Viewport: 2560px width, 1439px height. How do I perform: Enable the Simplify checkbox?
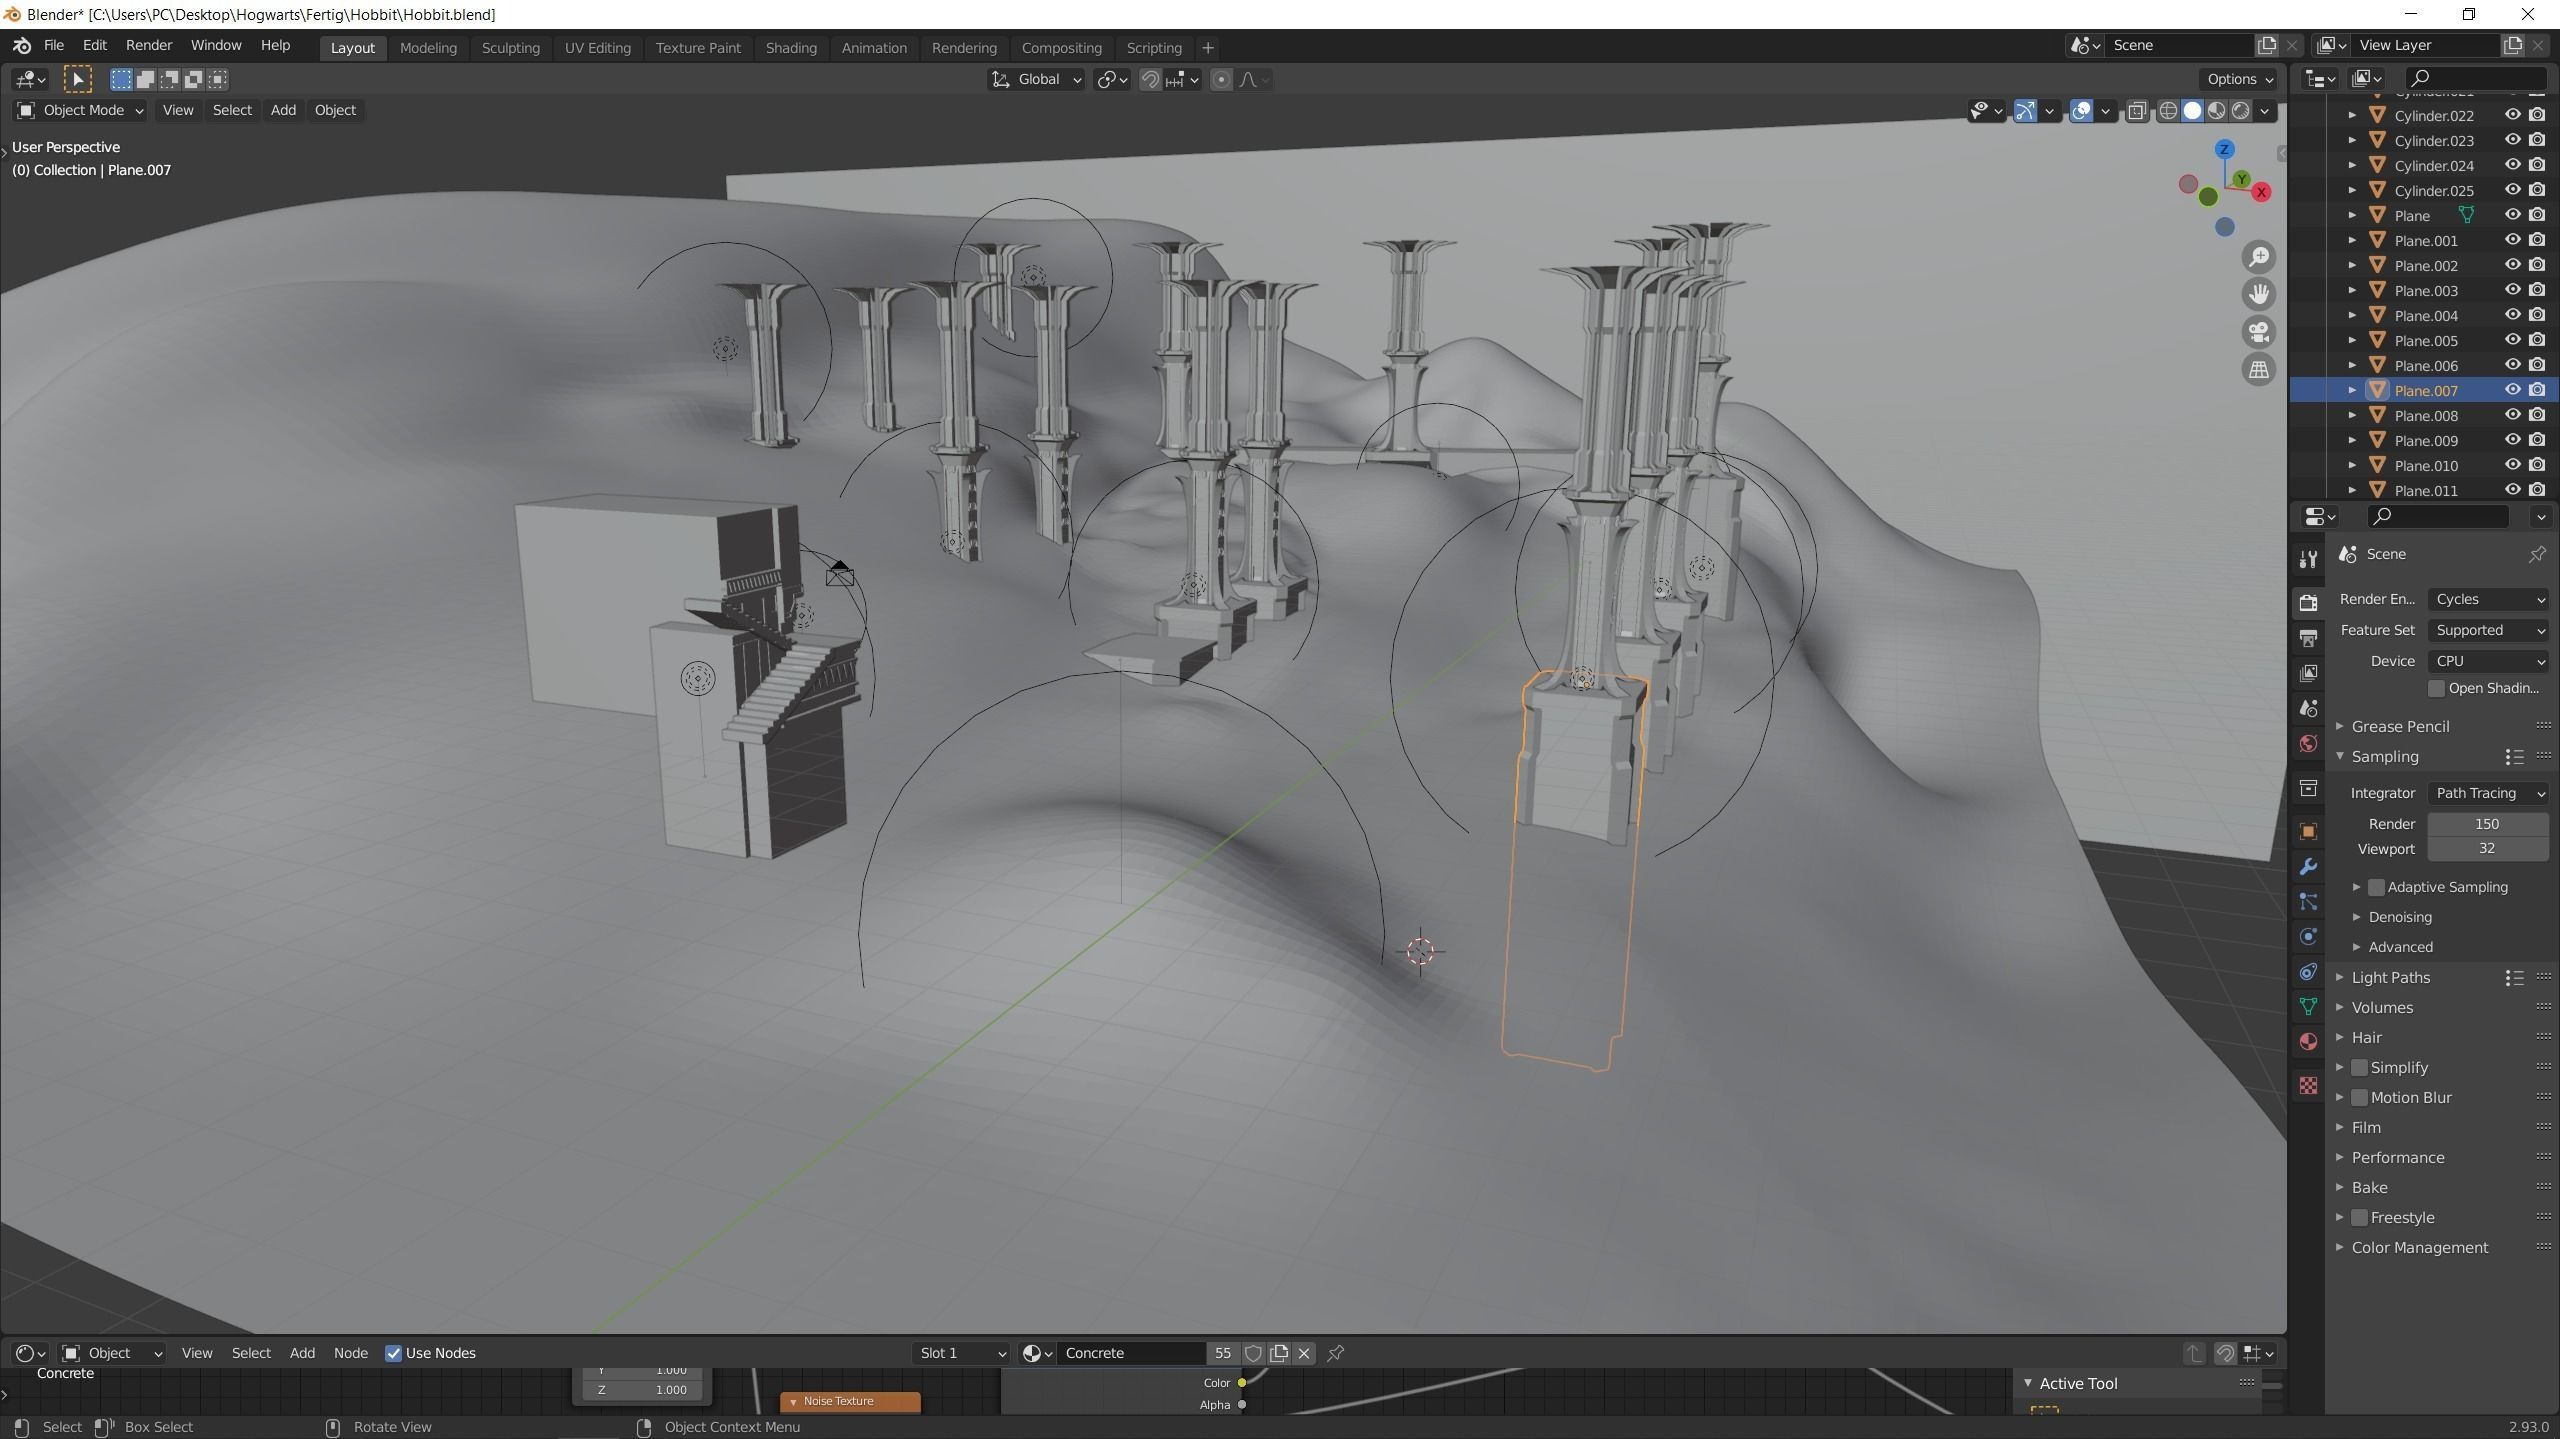point(2360,1067)
